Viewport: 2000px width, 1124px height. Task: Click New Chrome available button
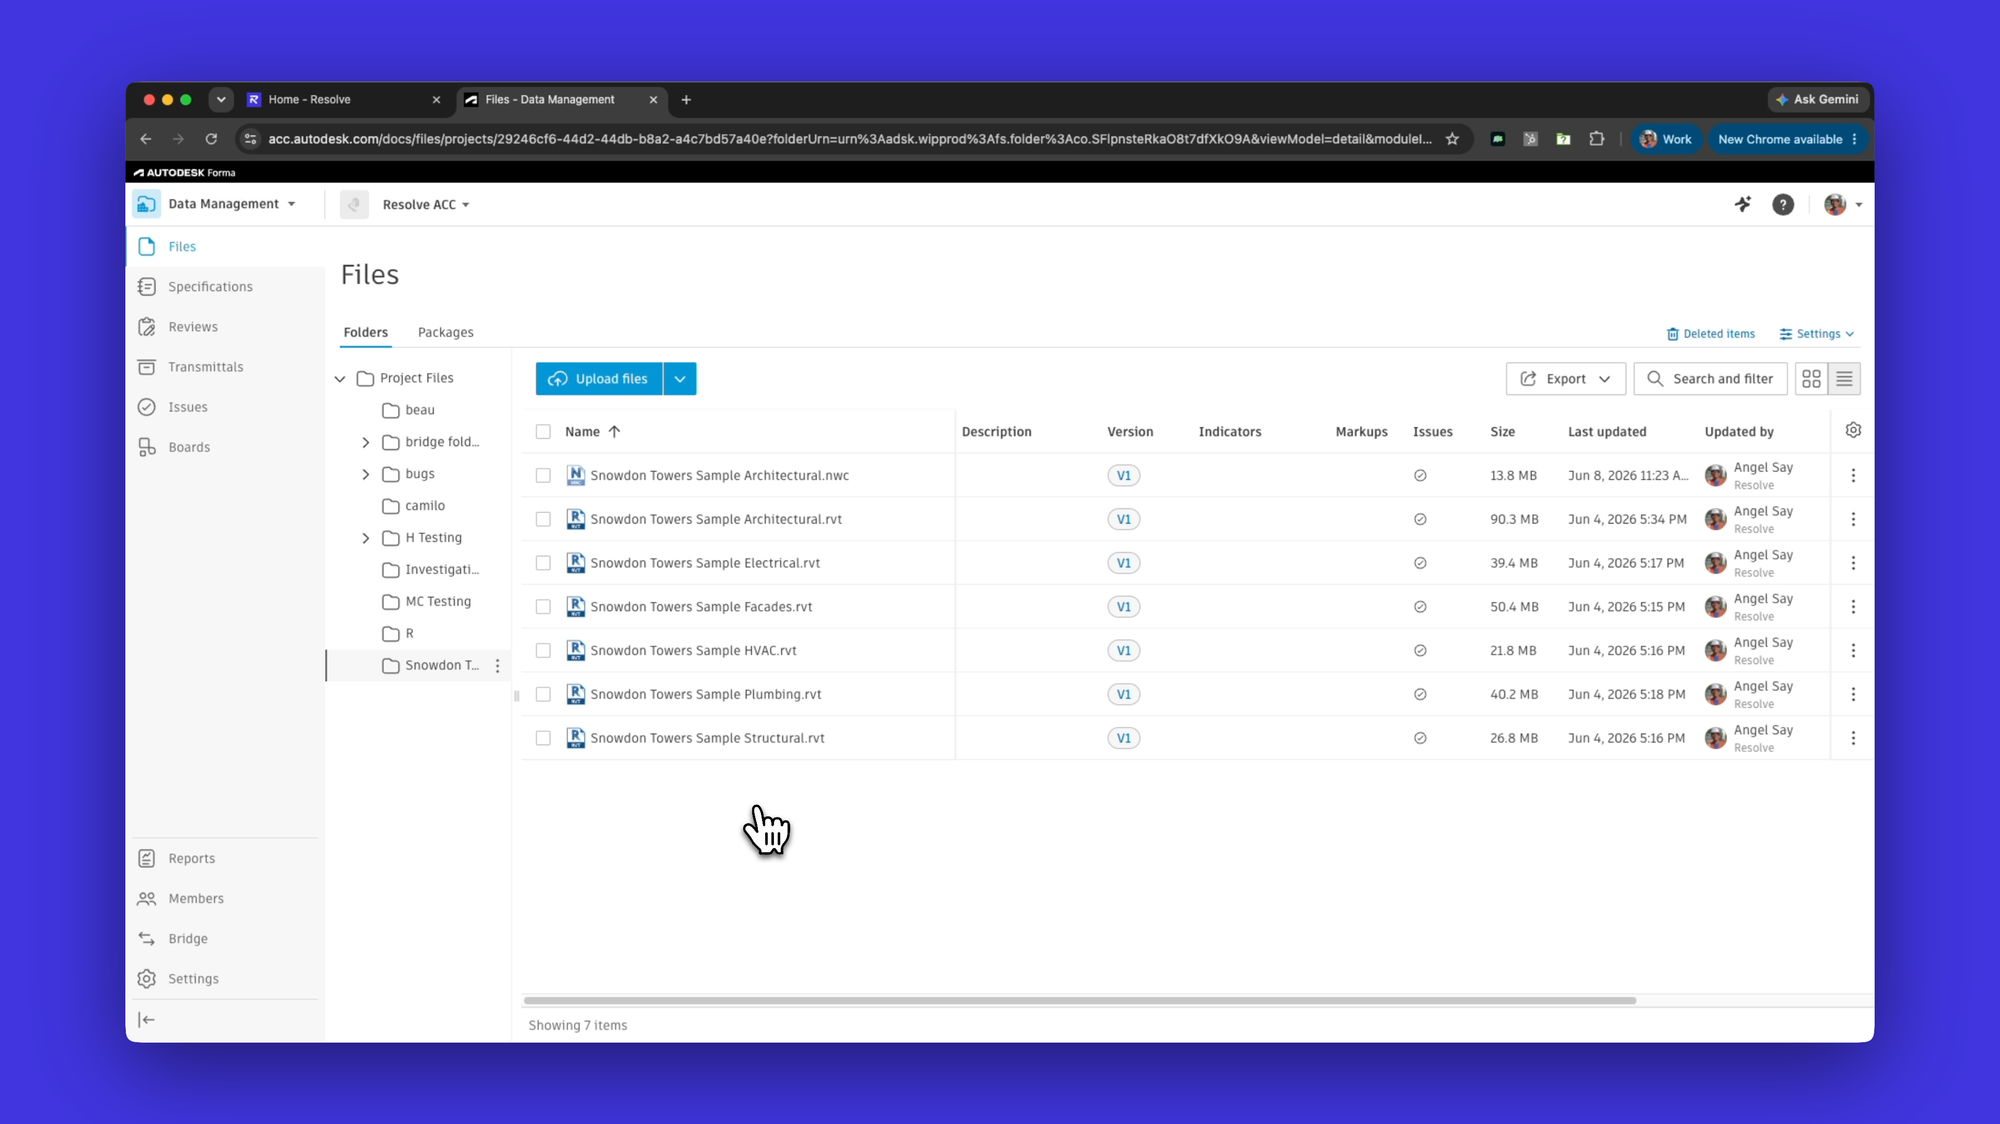point(1787,139)
